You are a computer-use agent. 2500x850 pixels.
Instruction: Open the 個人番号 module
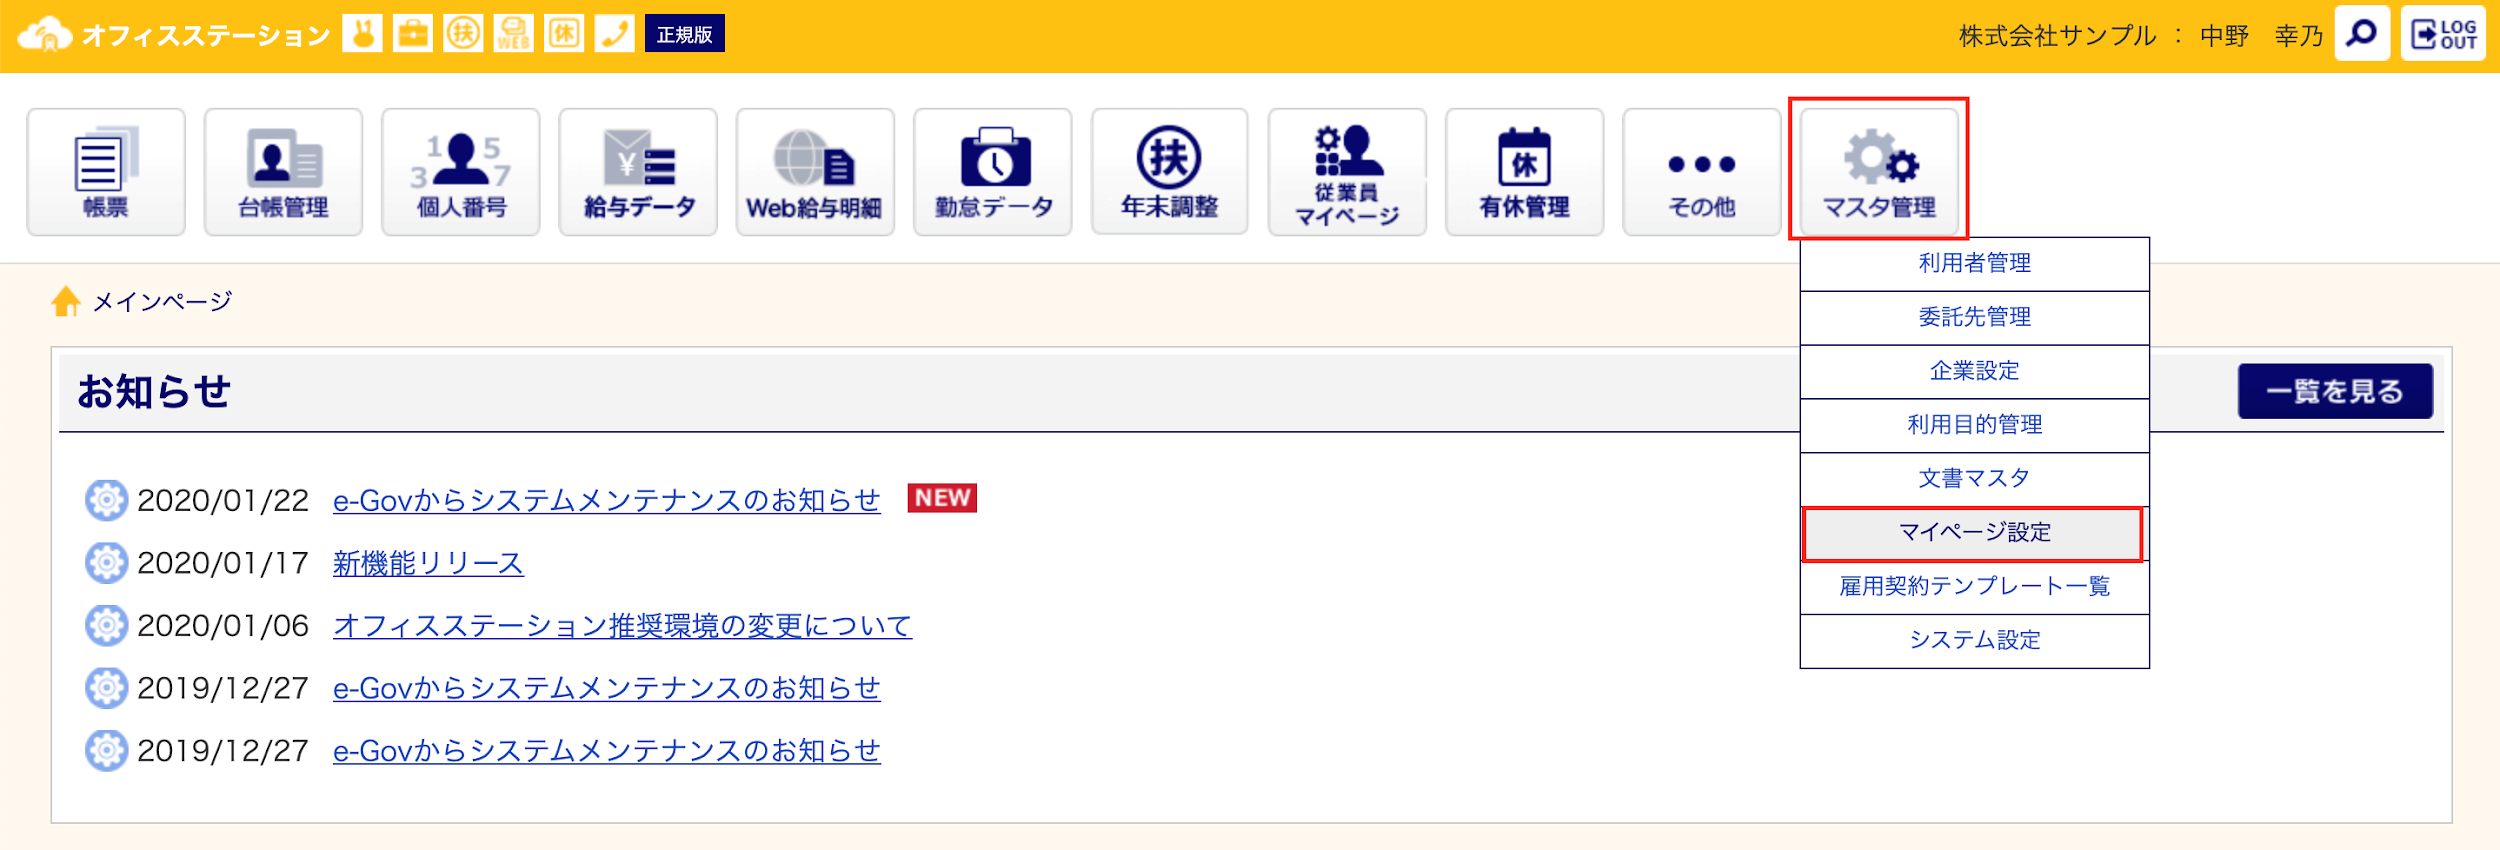[x=461, y=172]
